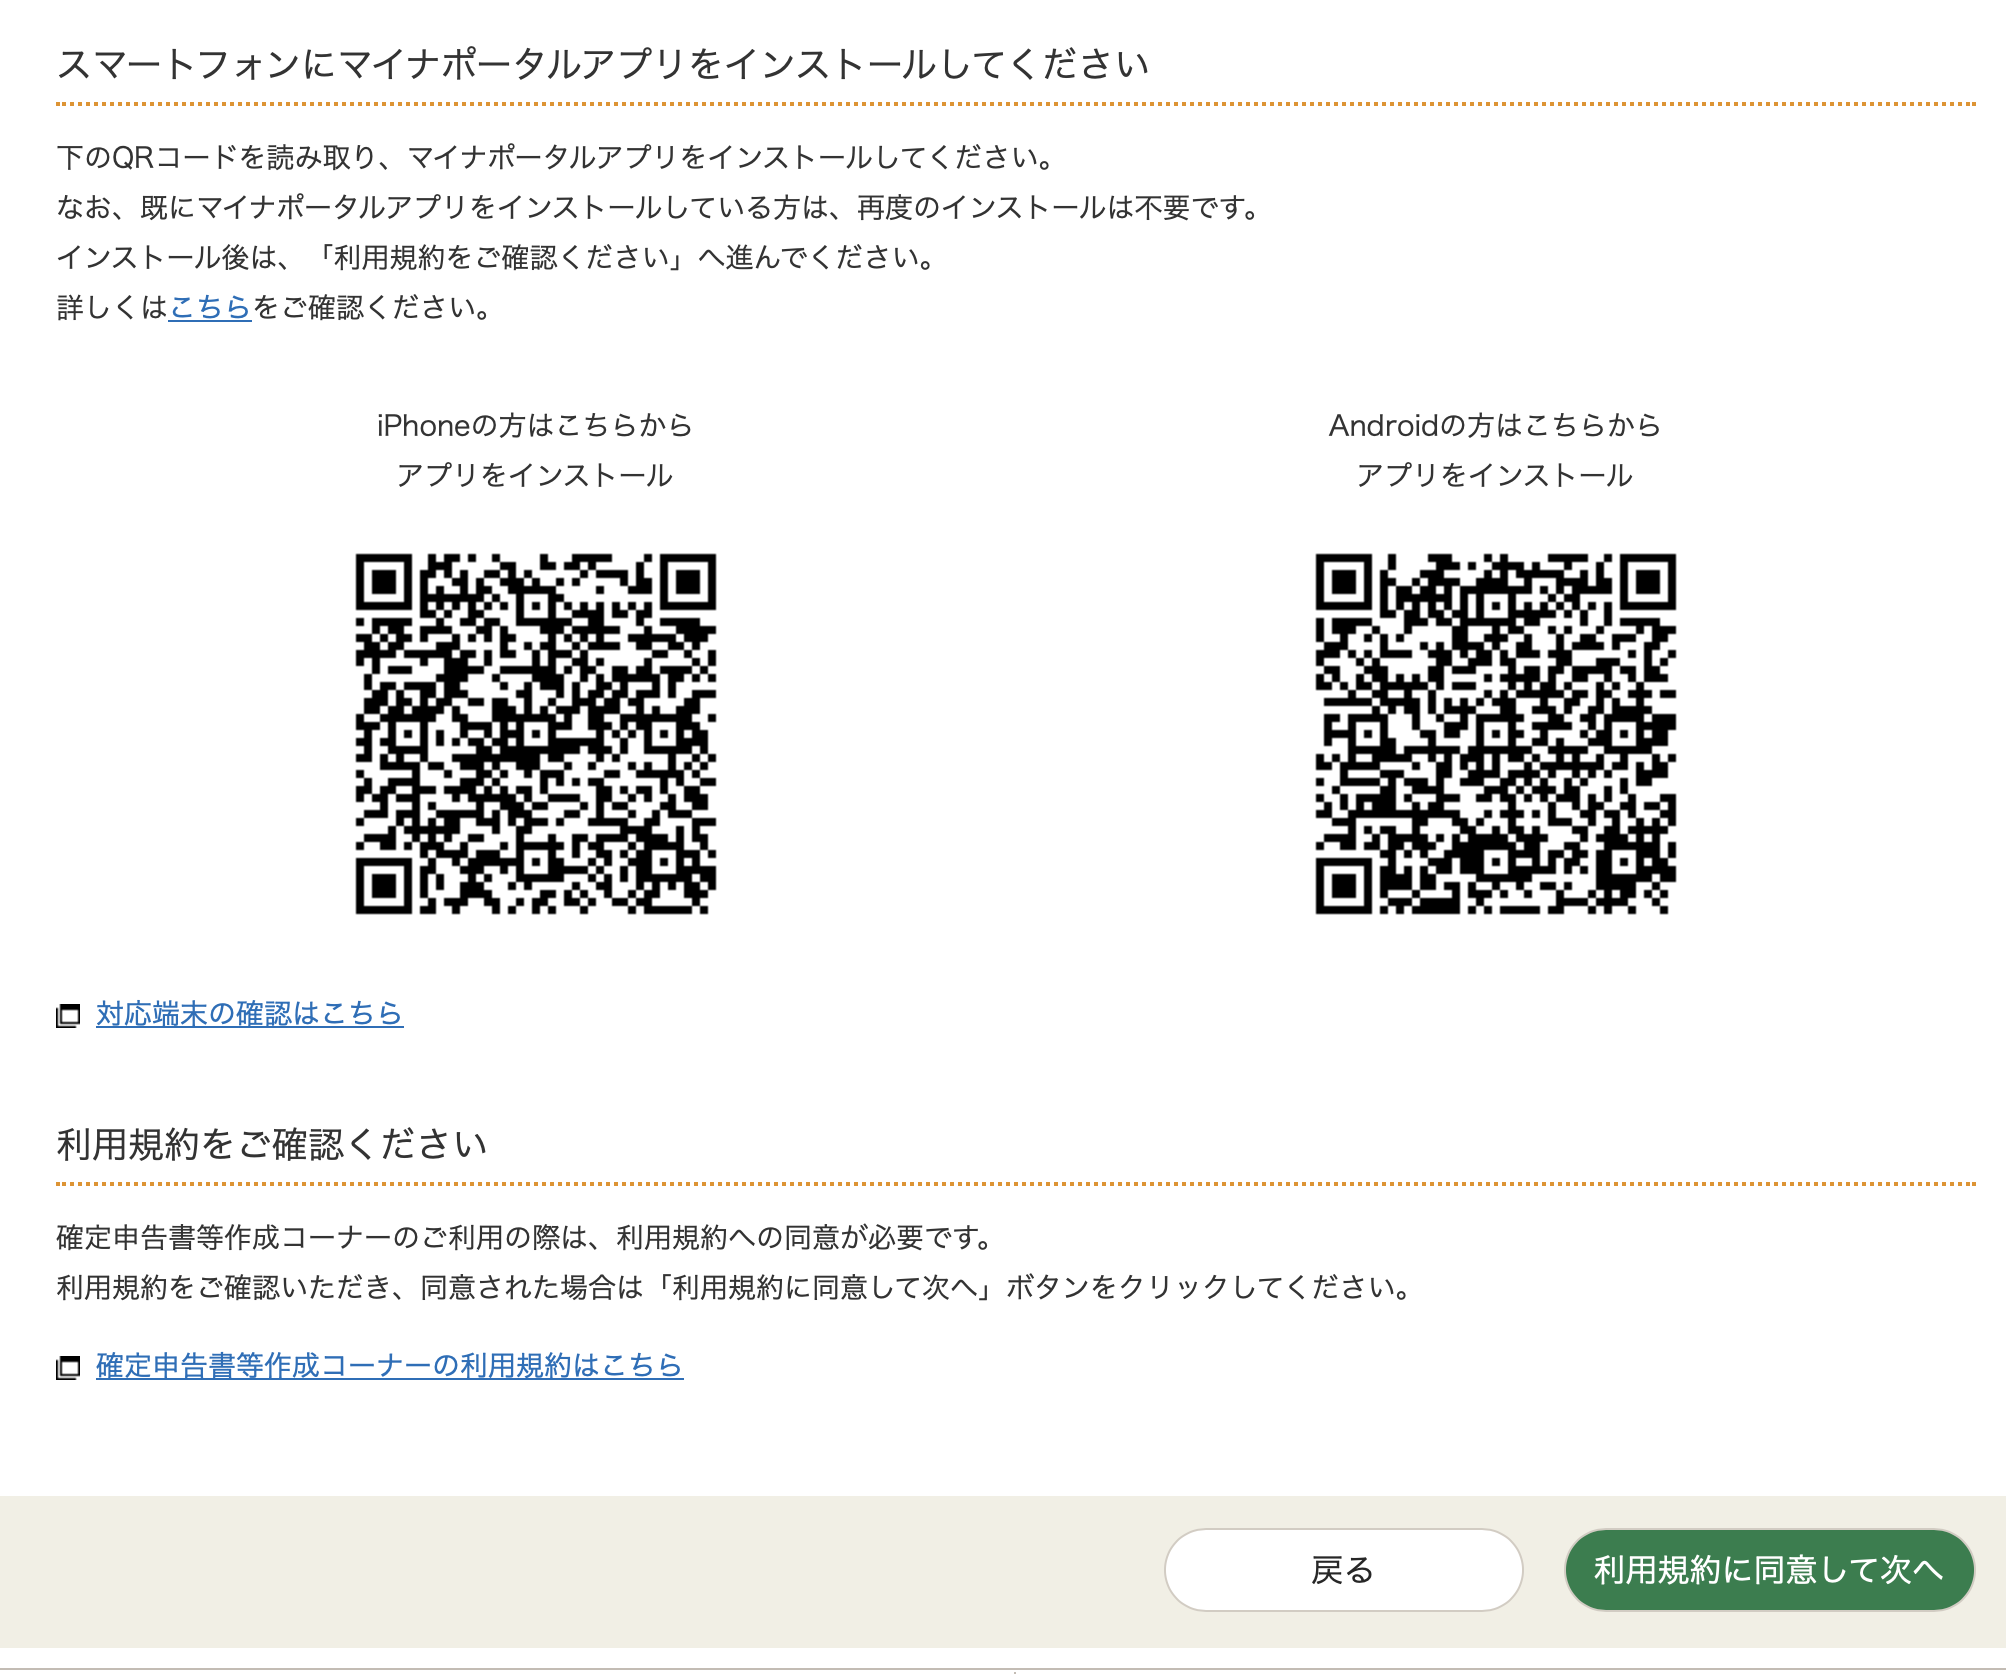
Task: Click the 下のQRコードを読み取り instruction sentence
Action: coord(556,158)
